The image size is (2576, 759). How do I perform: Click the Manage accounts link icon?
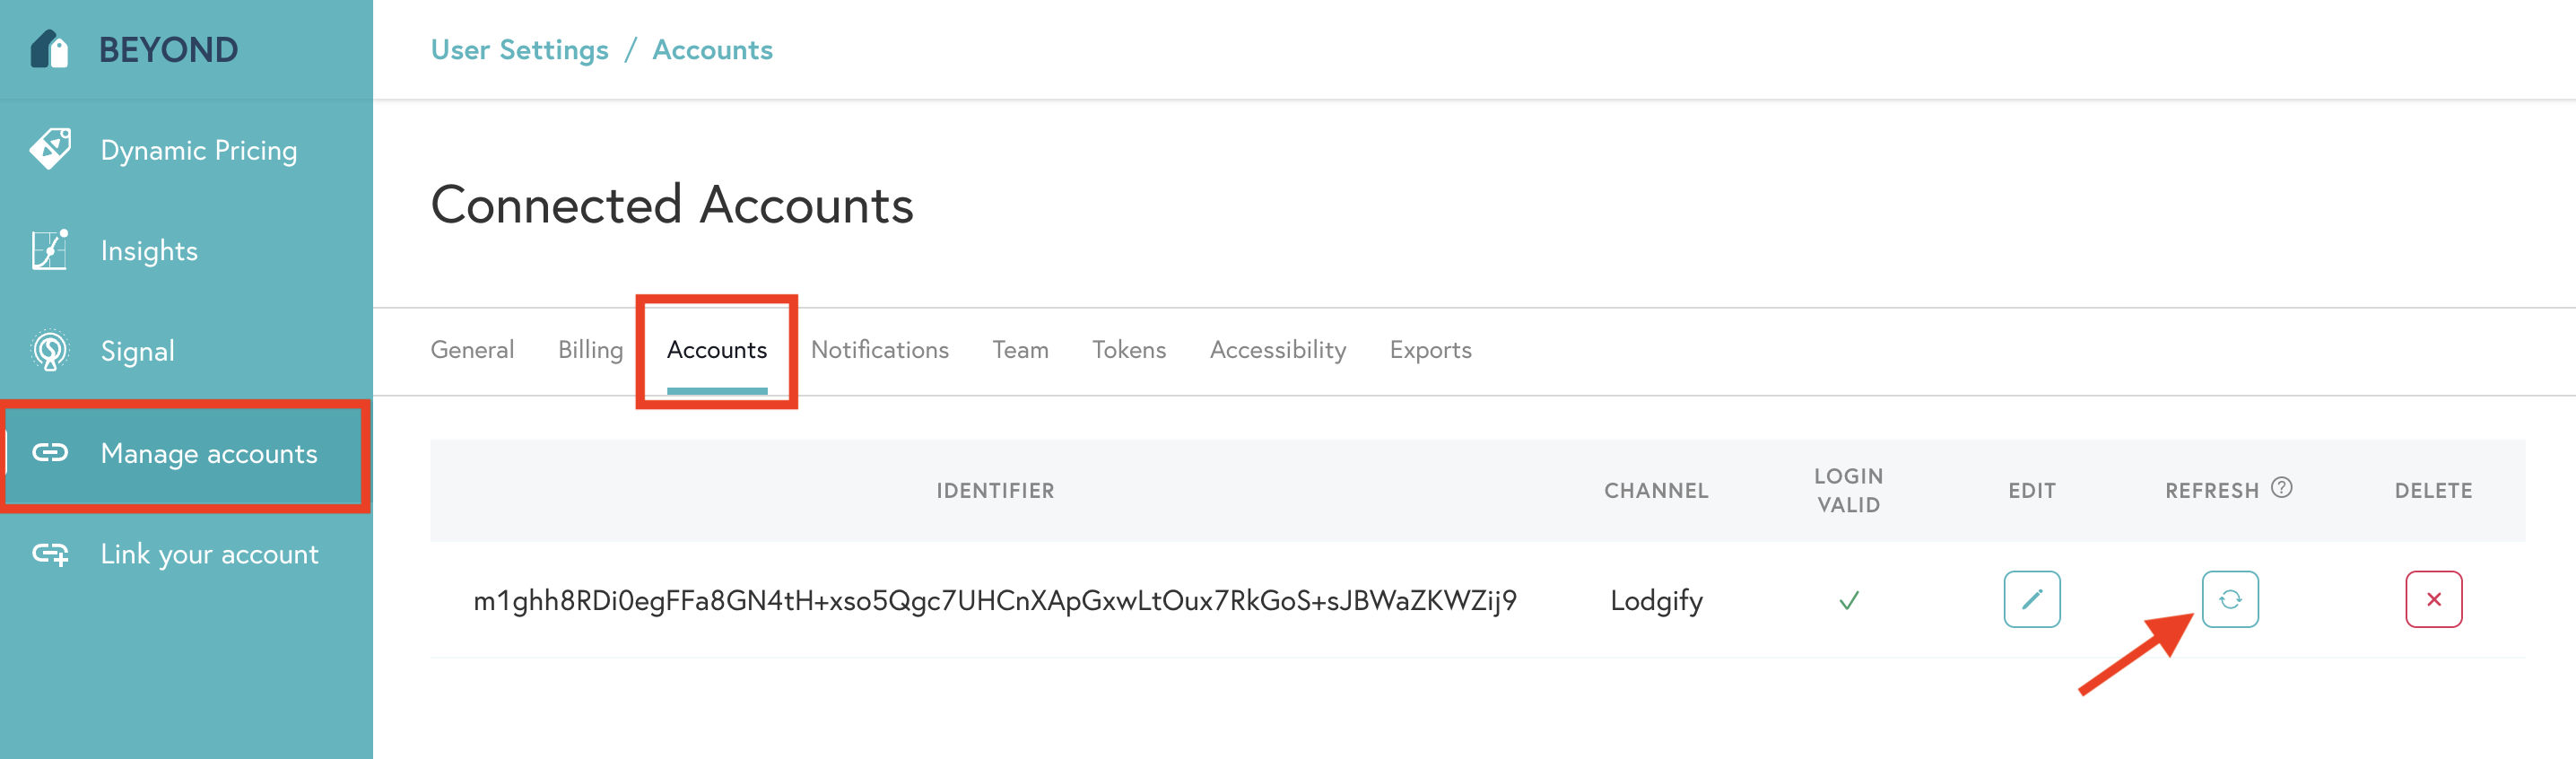tap(50, 453)
